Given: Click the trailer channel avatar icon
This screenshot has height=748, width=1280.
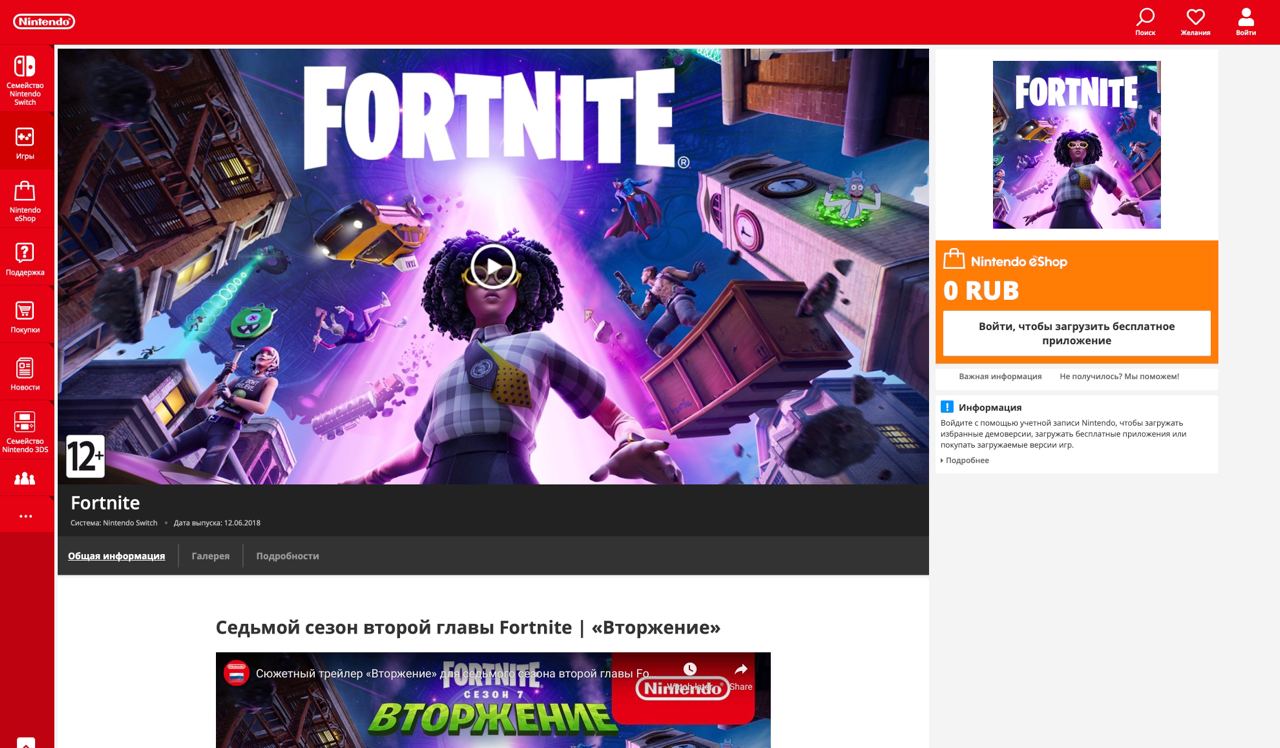Looking at the screenshot, I should [236, 672].
